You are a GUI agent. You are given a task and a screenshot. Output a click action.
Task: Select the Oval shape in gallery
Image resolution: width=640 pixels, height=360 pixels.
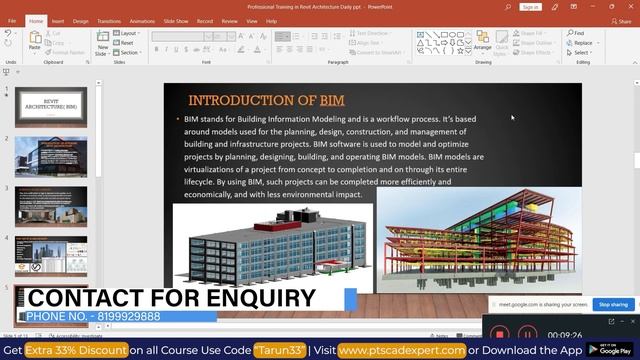coord(452,35)
